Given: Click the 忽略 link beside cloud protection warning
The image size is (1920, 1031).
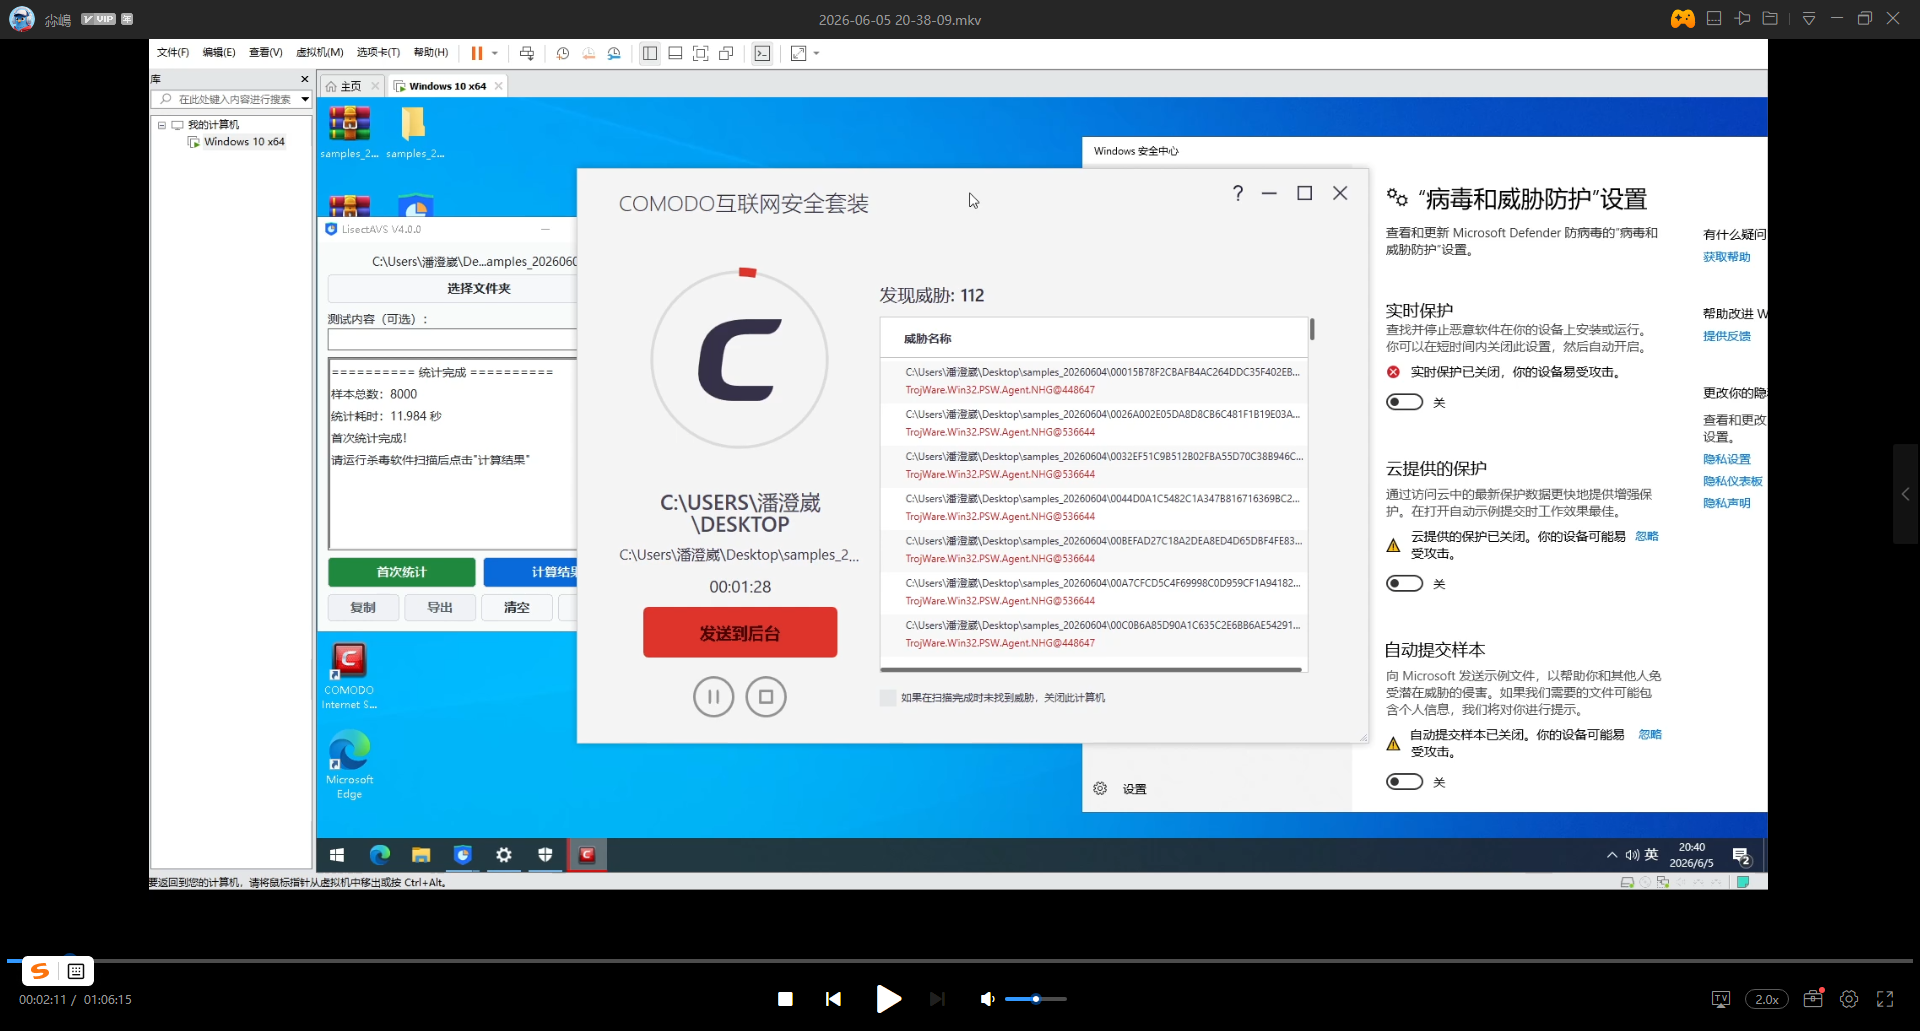Looking at the screenshot, I should coord(1646,536).
